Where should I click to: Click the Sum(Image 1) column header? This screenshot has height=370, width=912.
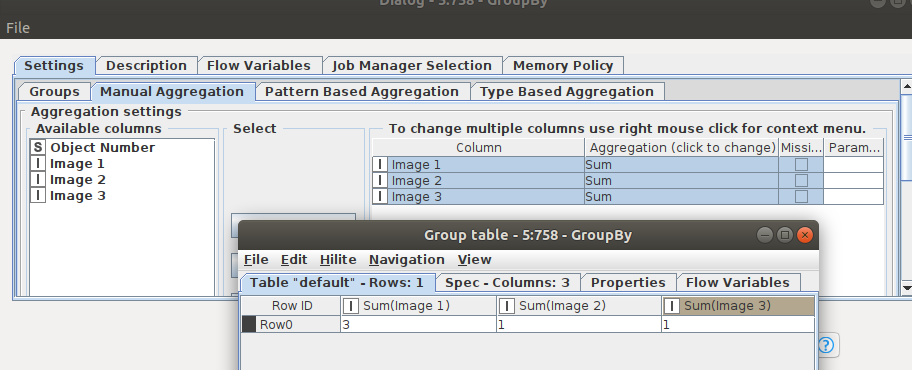418,306
